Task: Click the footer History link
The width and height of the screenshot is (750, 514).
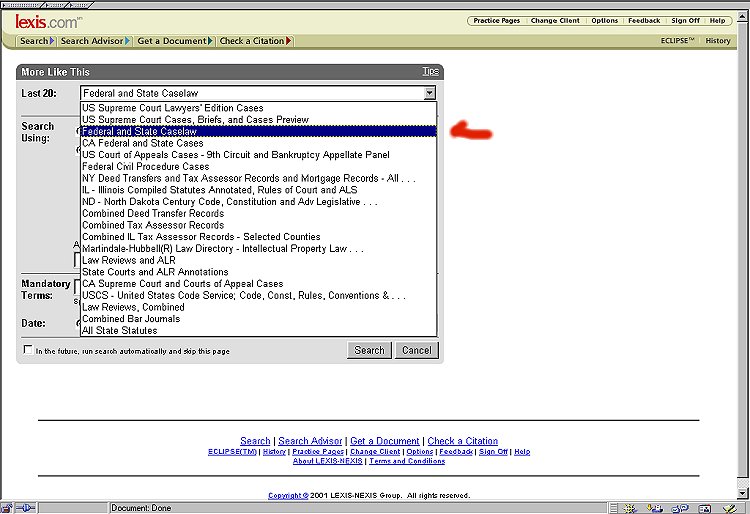Action: coord(274,451)
